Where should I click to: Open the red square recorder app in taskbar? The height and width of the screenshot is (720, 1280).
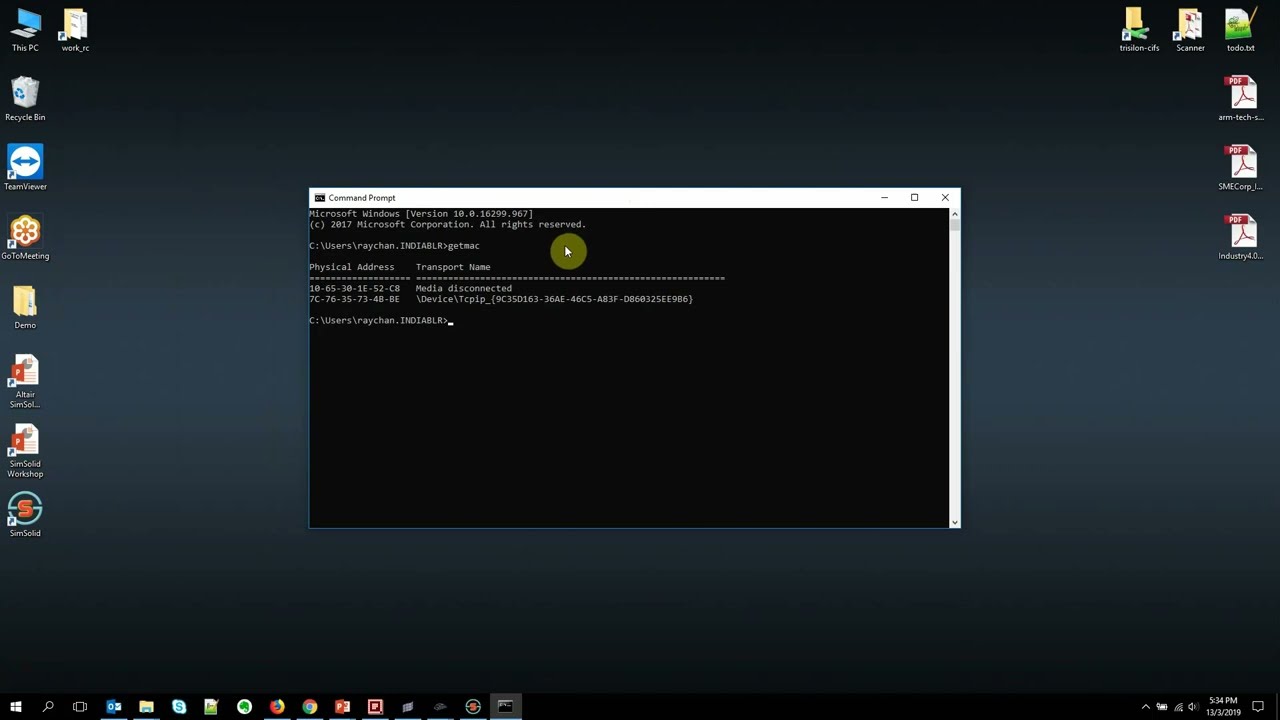click(x=375, y=707)
